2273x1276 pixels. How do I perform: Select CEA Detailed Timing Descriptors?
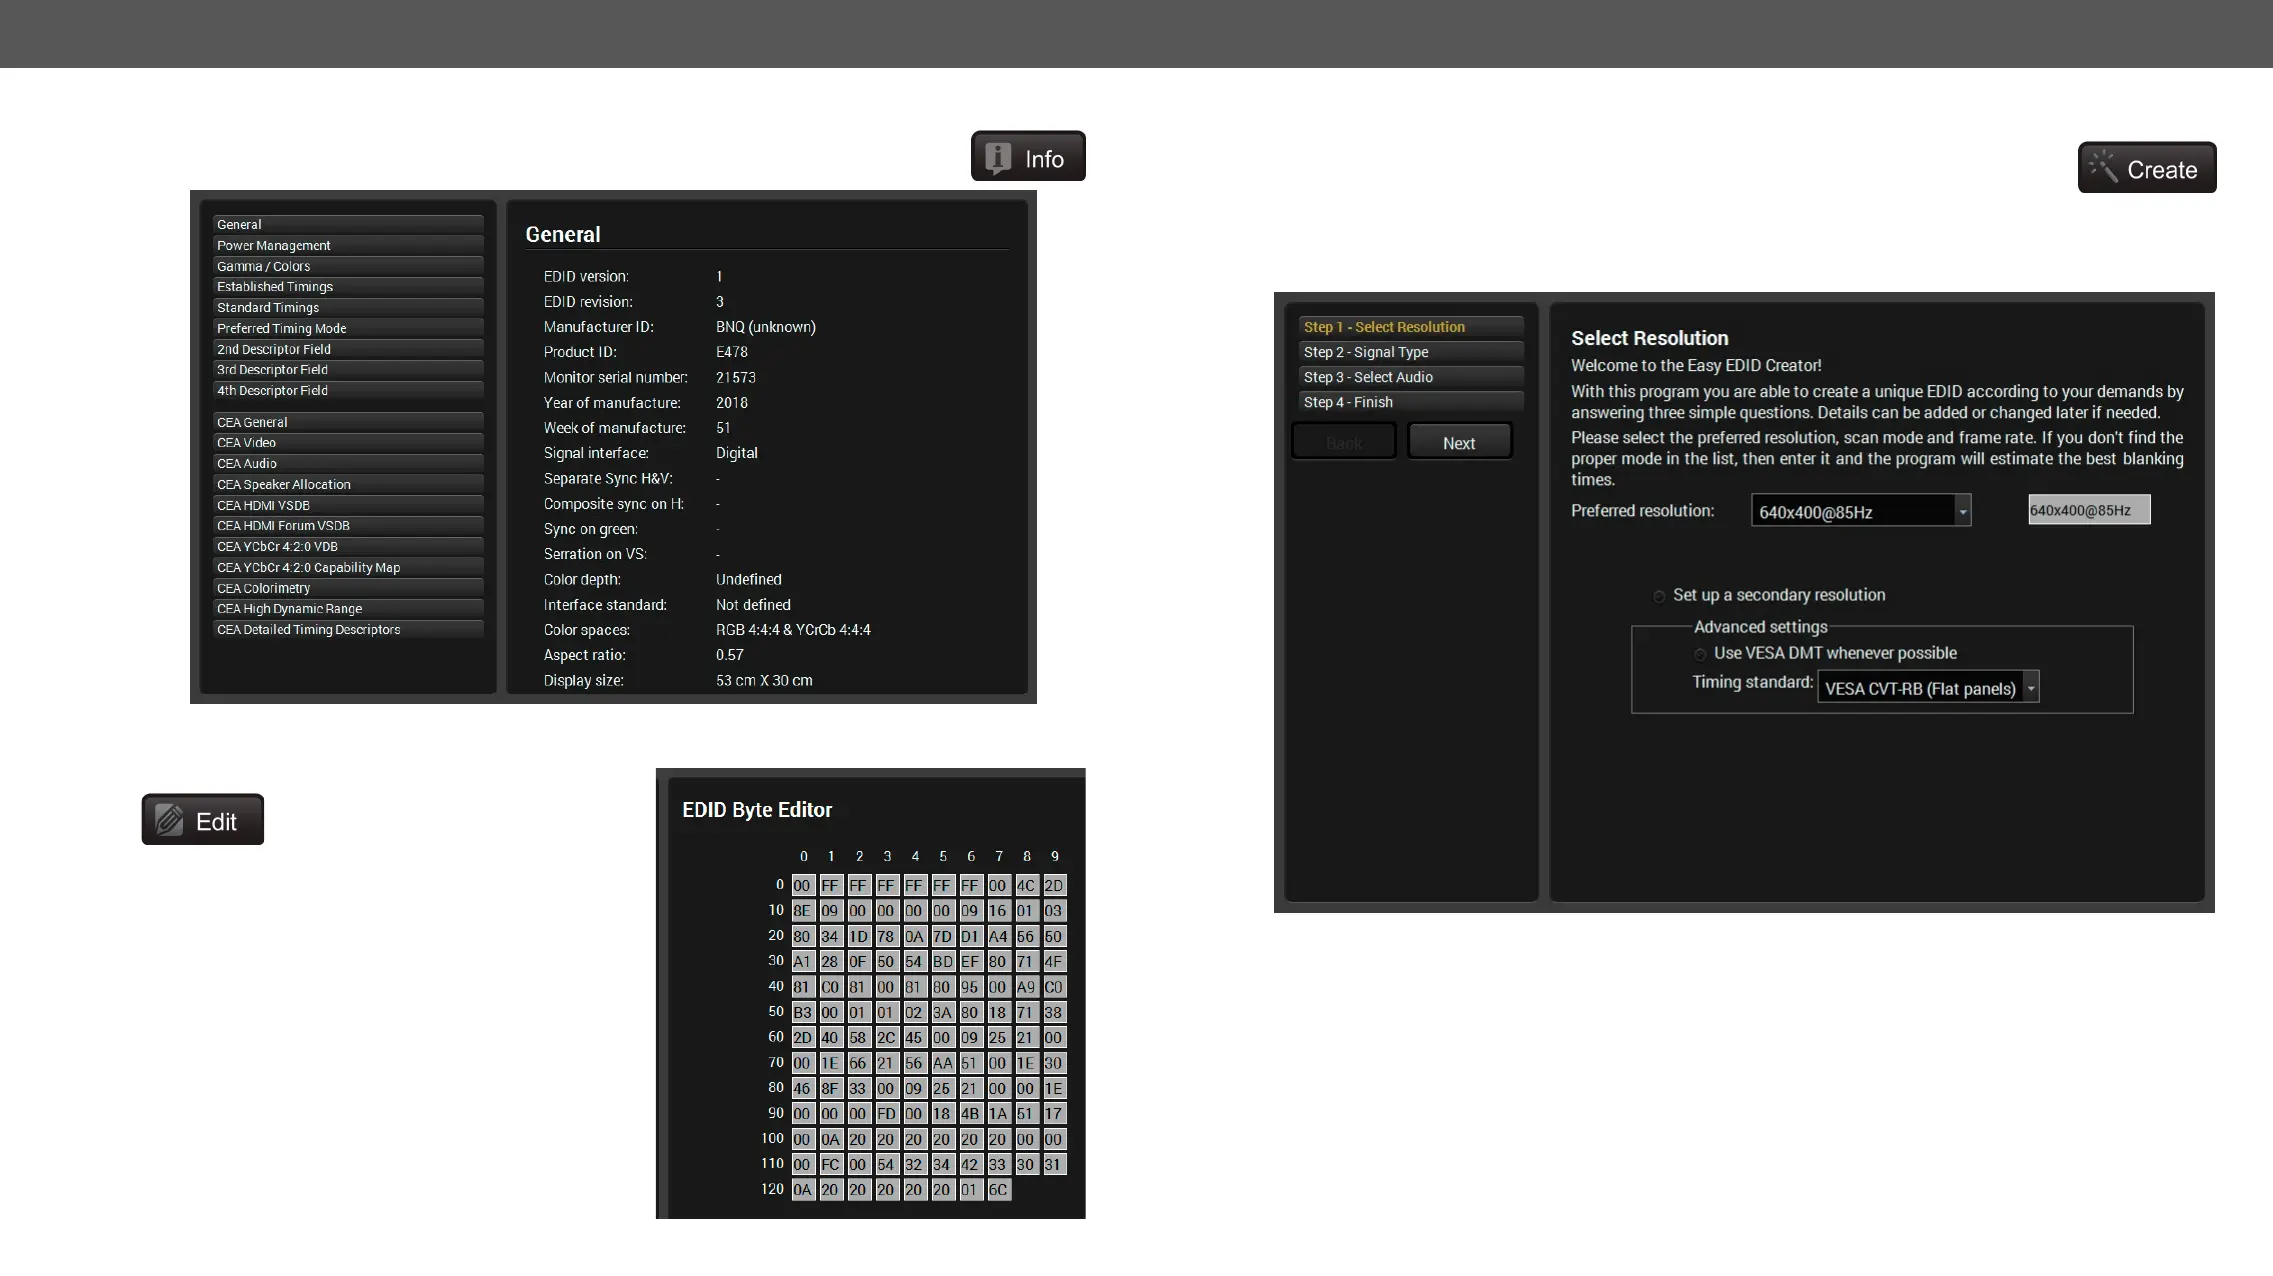[x=348, y=629]
